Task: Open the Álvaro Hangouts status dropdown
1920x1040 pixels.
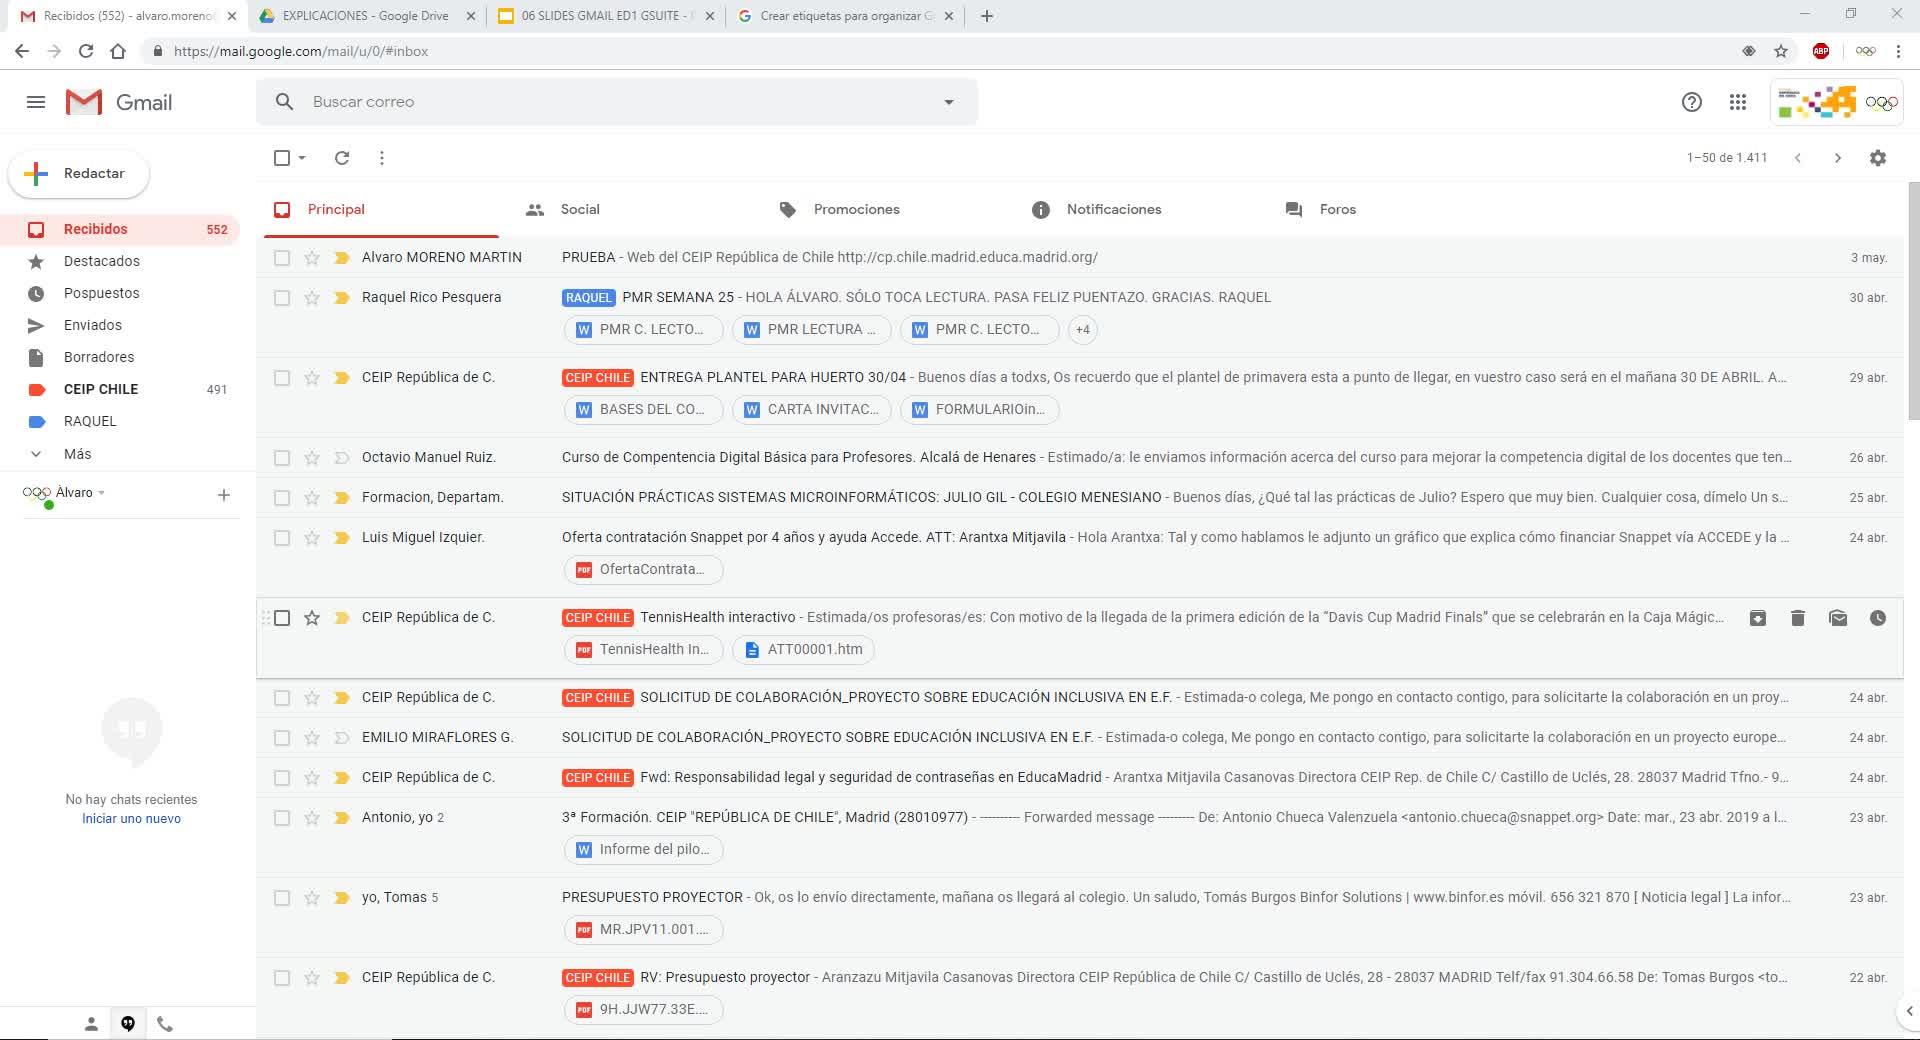Action: click(x=101, y=493)
